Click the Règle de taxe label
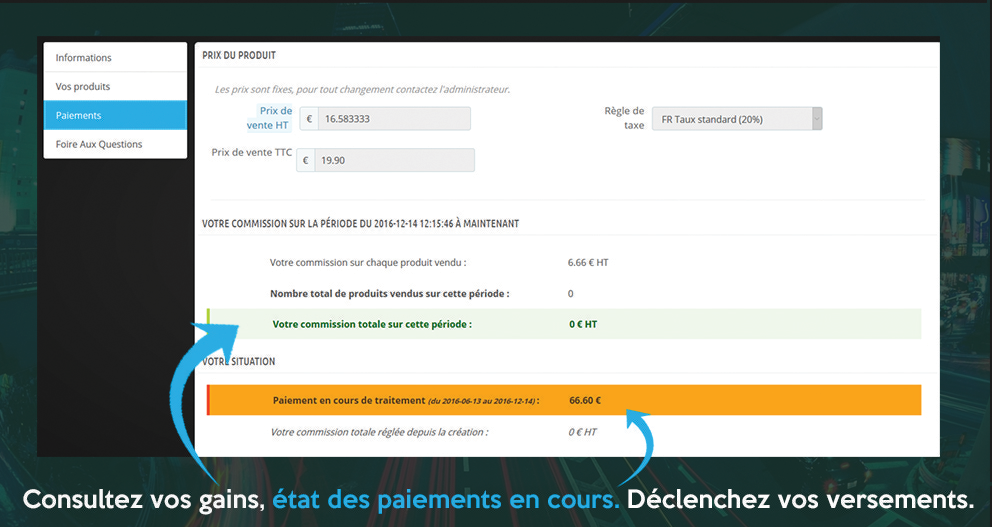 (624, 118)
